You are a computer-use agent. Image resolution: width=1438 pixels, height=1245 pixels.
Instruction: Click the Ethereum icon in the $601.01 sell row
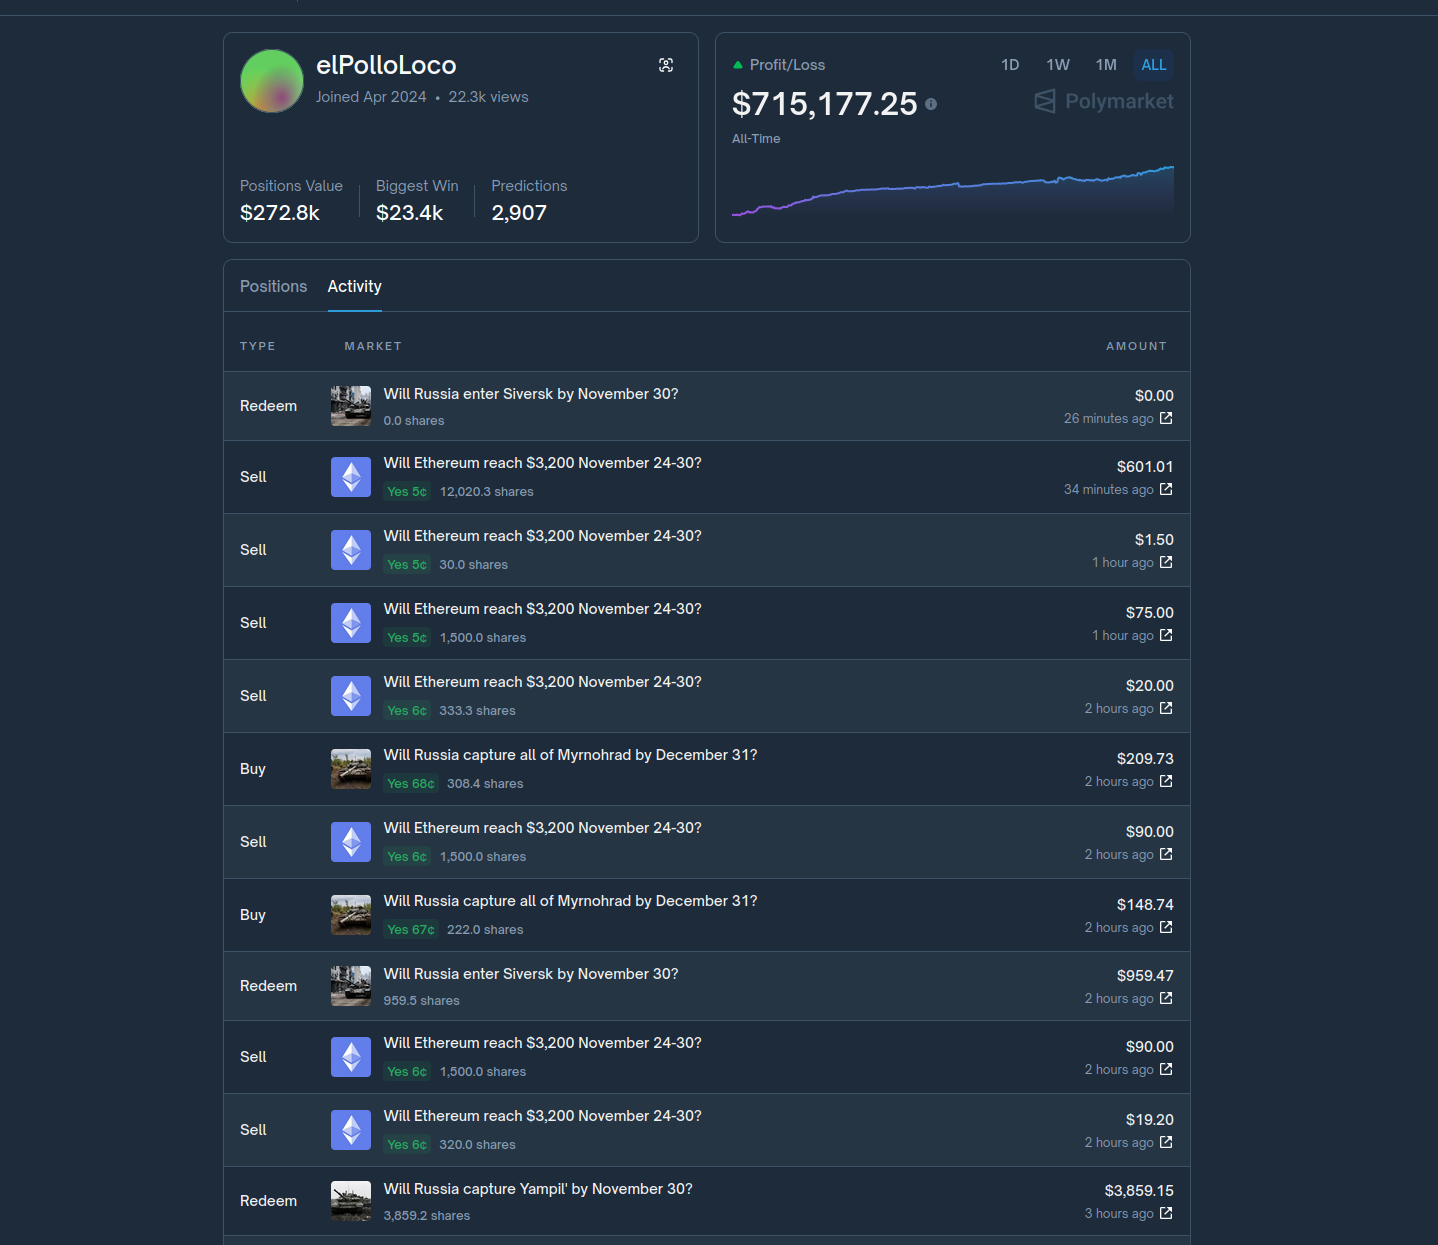tap(351, 477)
